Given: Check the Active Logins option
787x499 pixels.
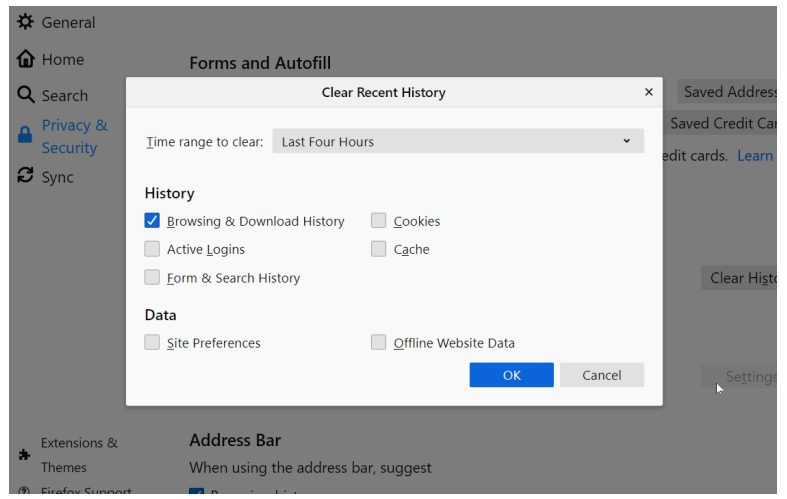Looking at the screenshot, I should [152, 249].
